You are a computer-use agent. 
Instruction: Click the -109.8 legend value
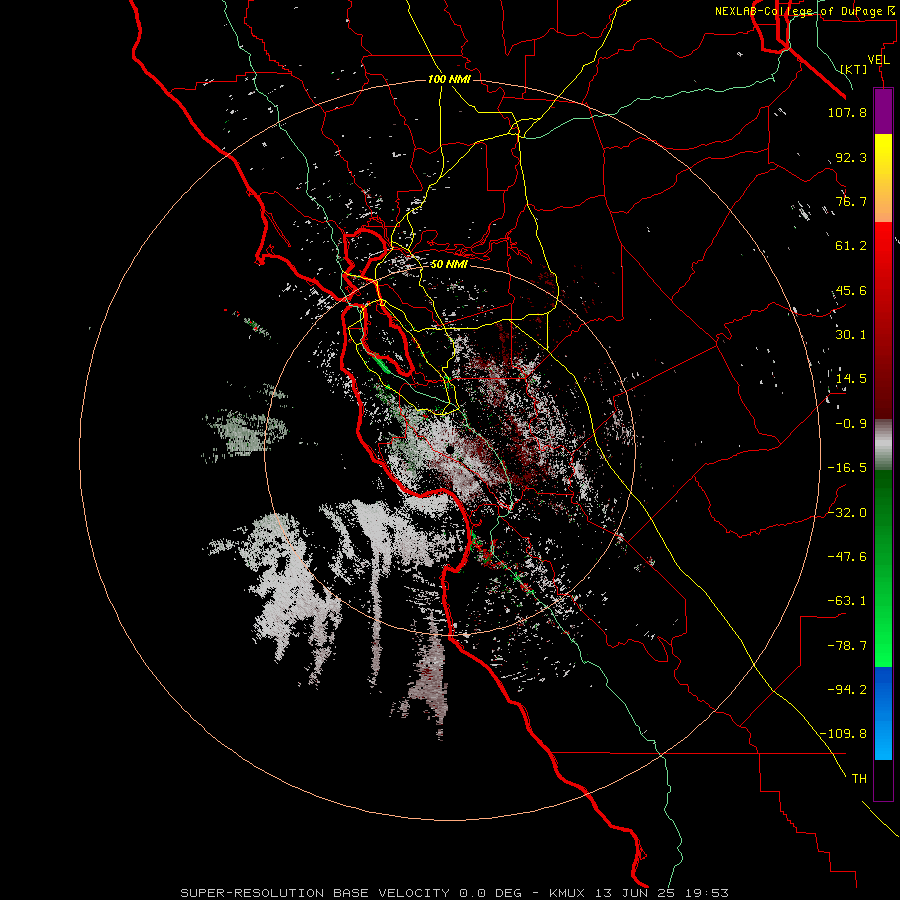[x=843, y=734]
